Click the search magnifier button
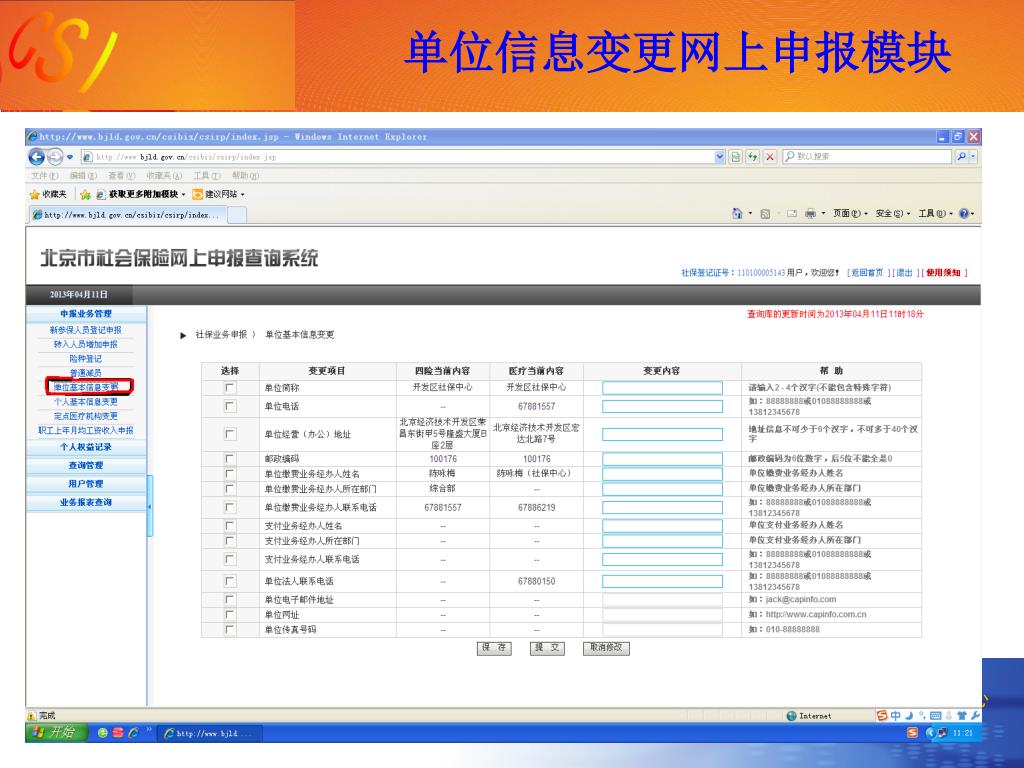The image size is (1024, 768). pyautogui.click(x=961, y=157)
